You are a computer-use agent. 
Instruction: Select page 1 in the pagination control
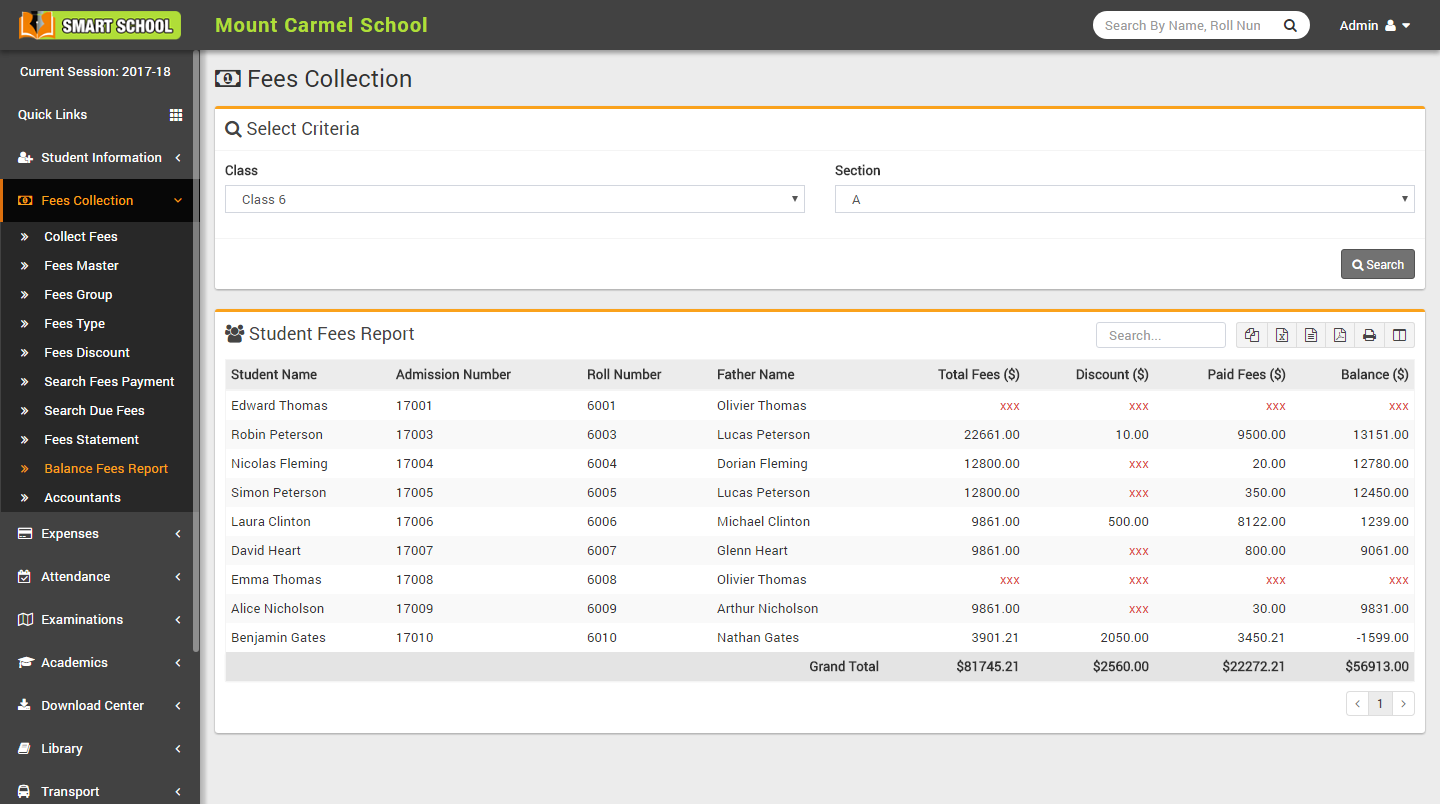pyautogui.click(x=1380, y=703)
